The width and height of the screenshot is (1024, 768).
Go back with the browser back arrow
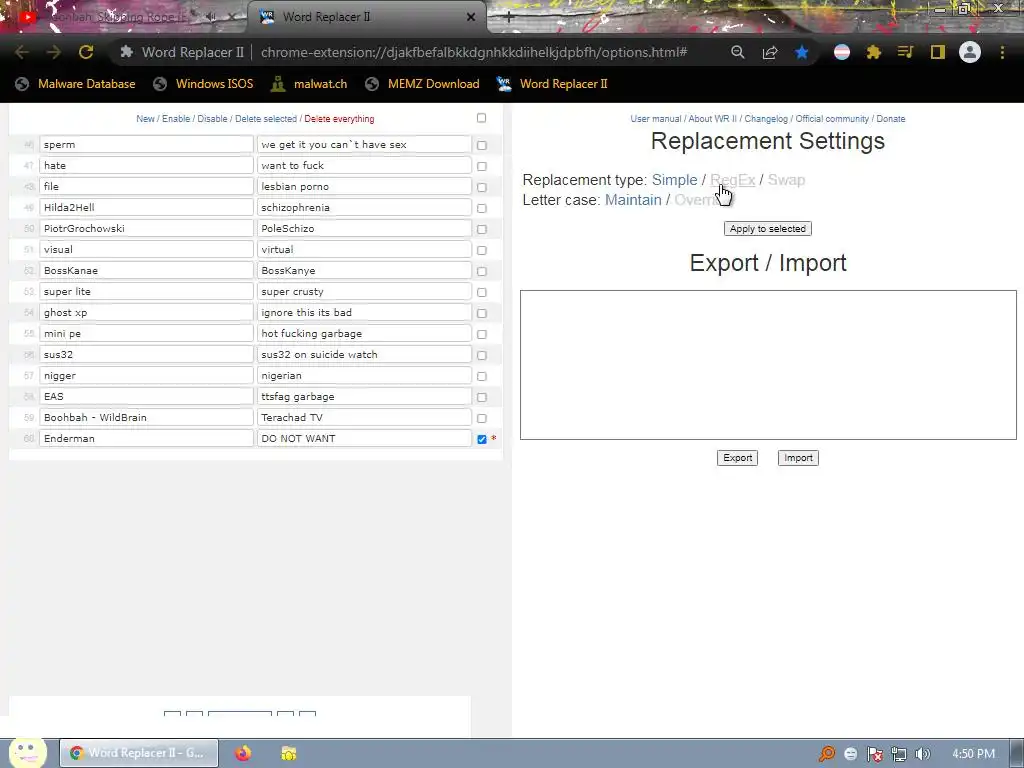(22, 52)
